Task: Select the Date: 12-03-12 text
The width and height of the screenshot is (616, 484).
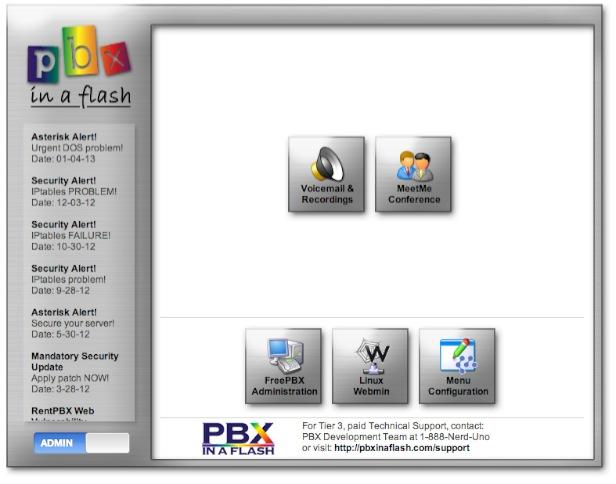Action: (63, 203)
